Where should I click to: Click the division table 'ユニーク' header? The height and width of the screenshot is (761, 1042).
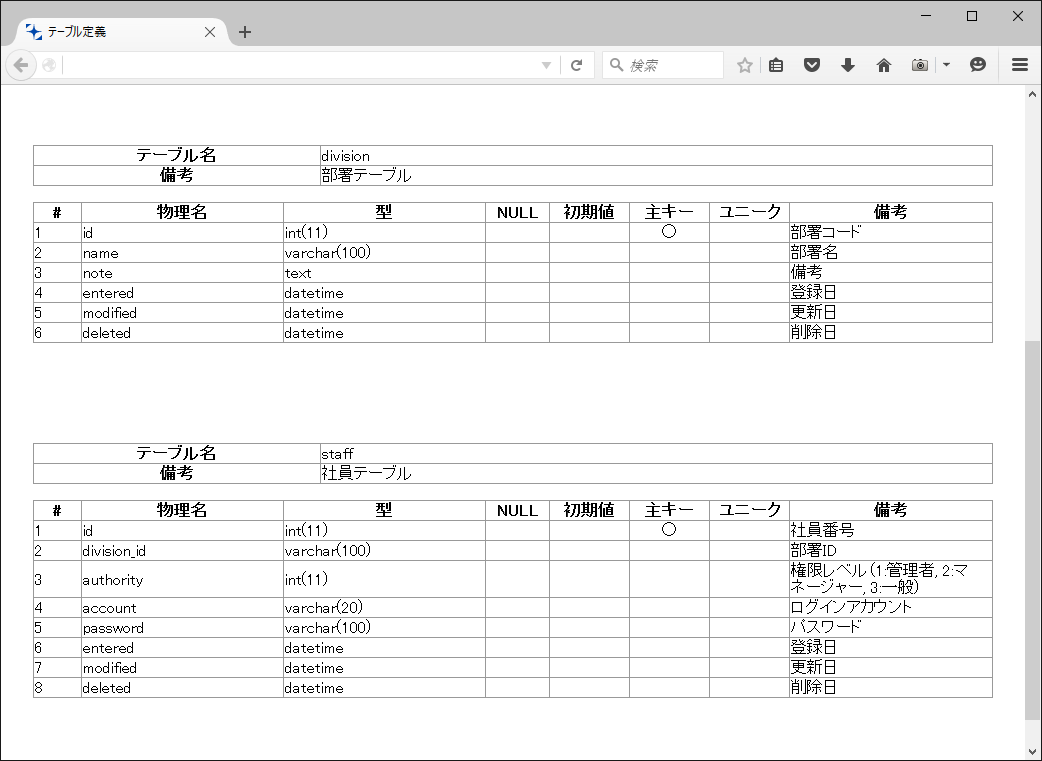point(750,212)
